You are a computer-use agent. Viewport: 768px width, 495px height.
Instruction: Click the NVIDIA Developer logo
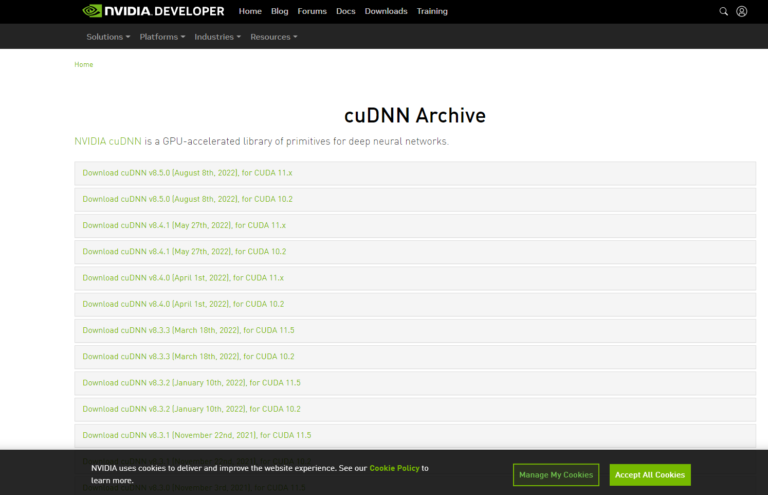click(157, 11)
